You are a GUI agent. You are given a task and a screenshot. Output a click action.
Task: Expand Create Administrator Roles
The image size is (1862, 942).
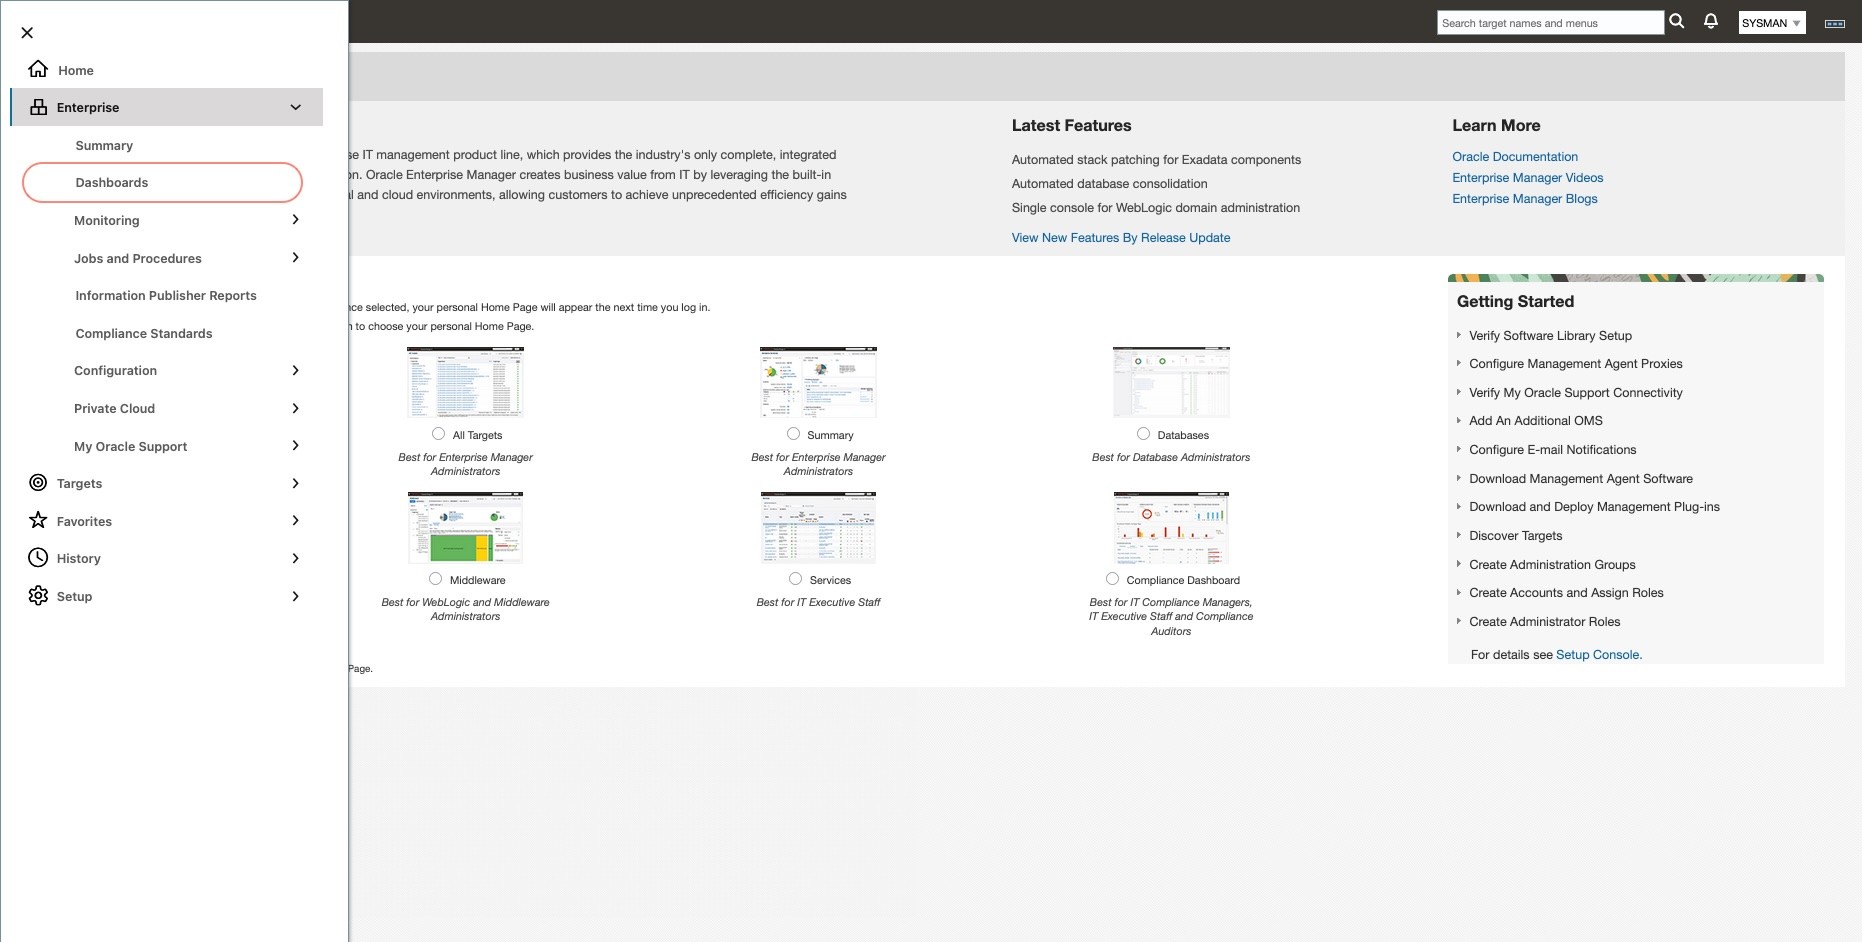pos(1459,621)
